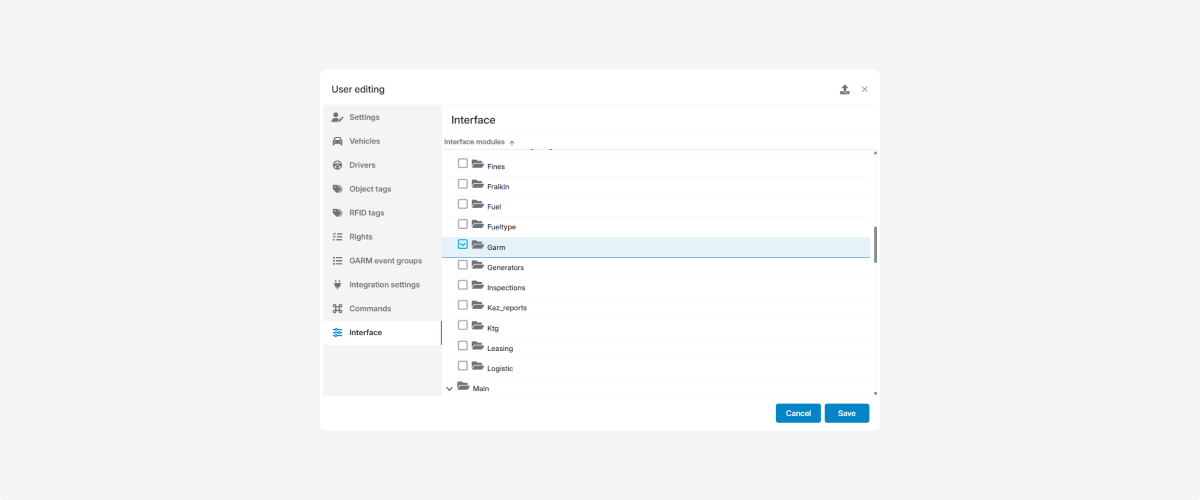Click the checklist icon beside Rights
This screenshot has height=500, width=1200.
337,237
